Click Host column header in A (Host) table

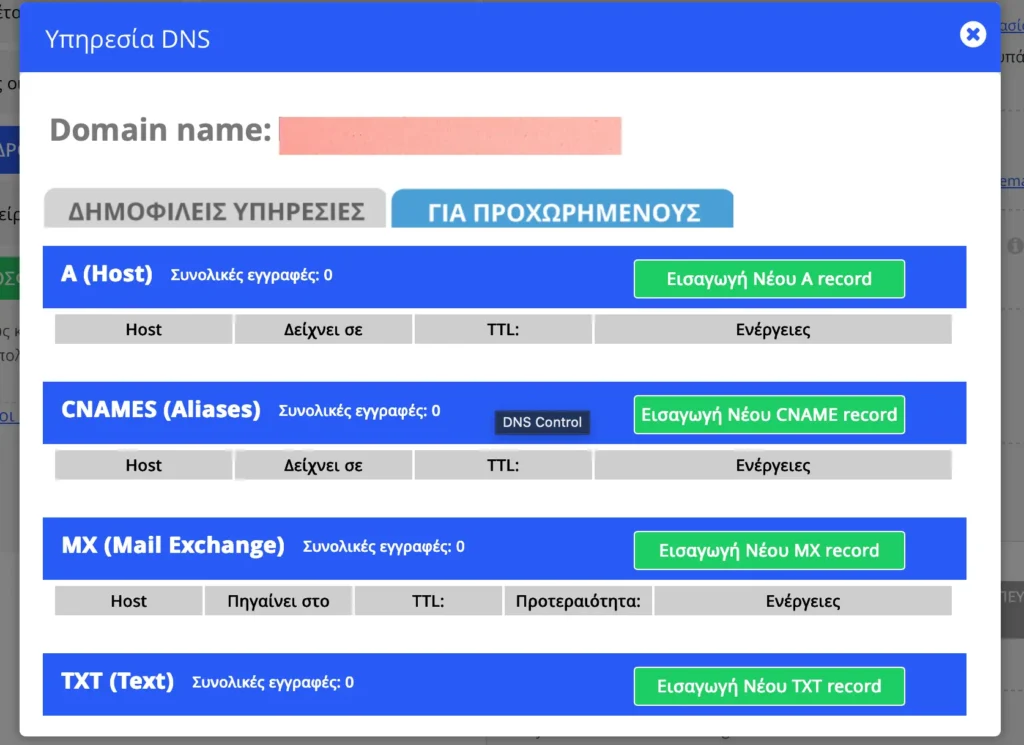143,329
